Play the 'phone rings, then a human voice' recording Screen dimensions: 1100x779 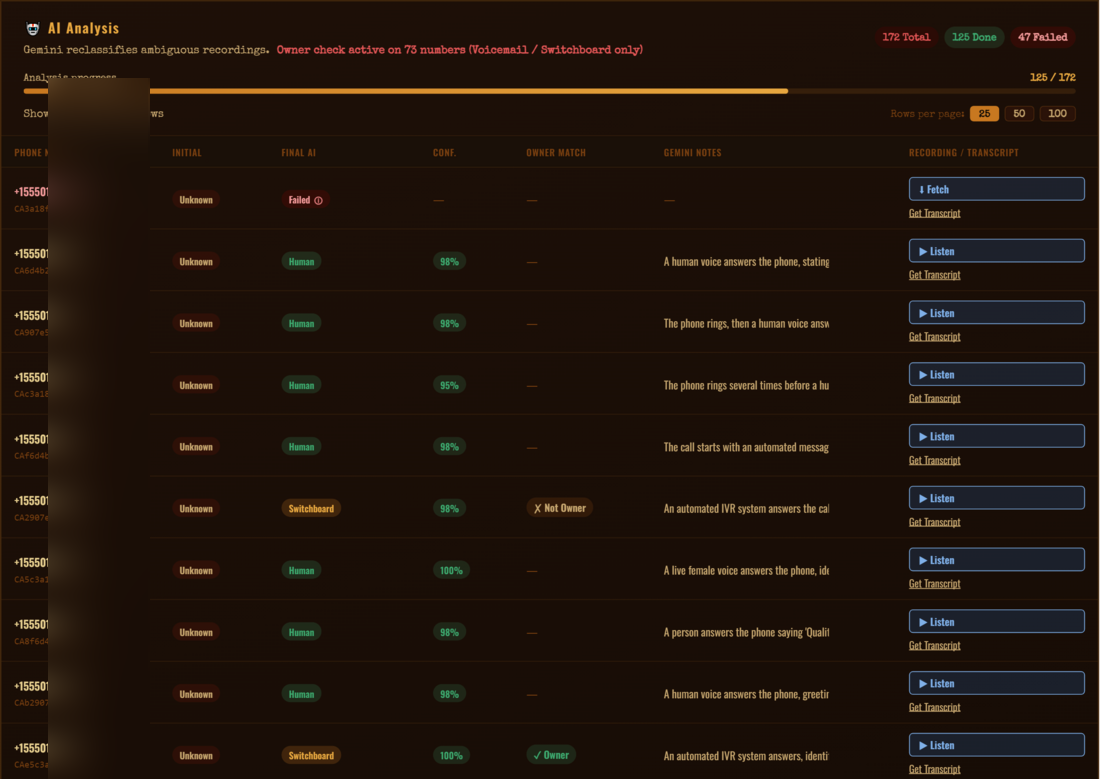(996, 312)
